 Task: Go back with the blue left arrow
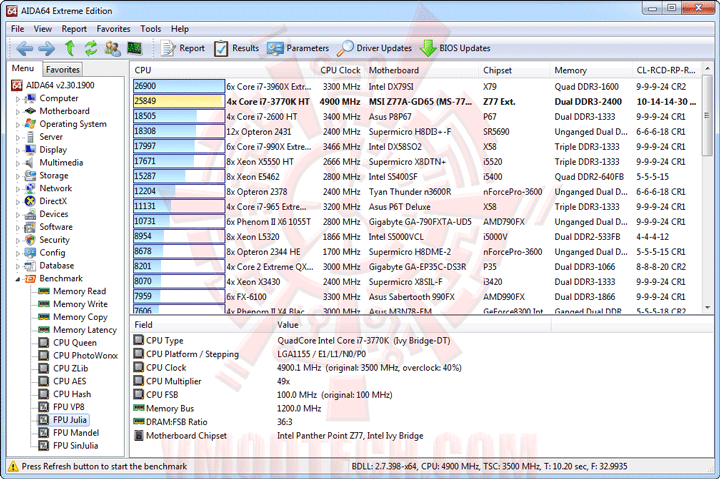tap(24, 48)
